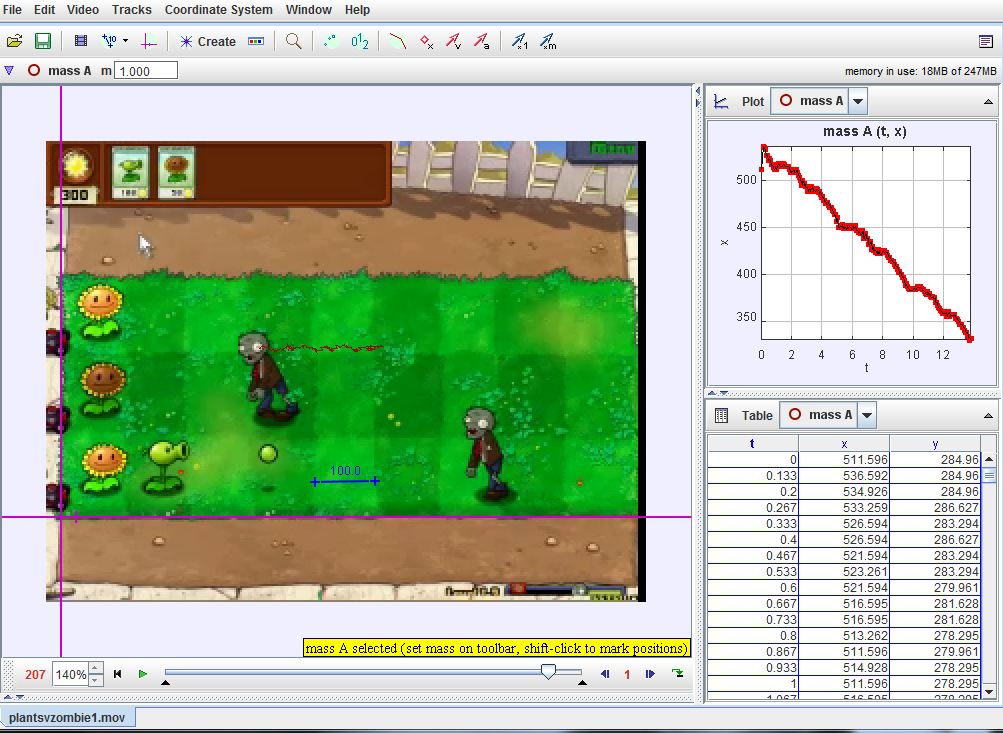Open the Help menu
The height and width of the screenshot is (733, 1003).
pyautogui.click(x=357, y=10)
